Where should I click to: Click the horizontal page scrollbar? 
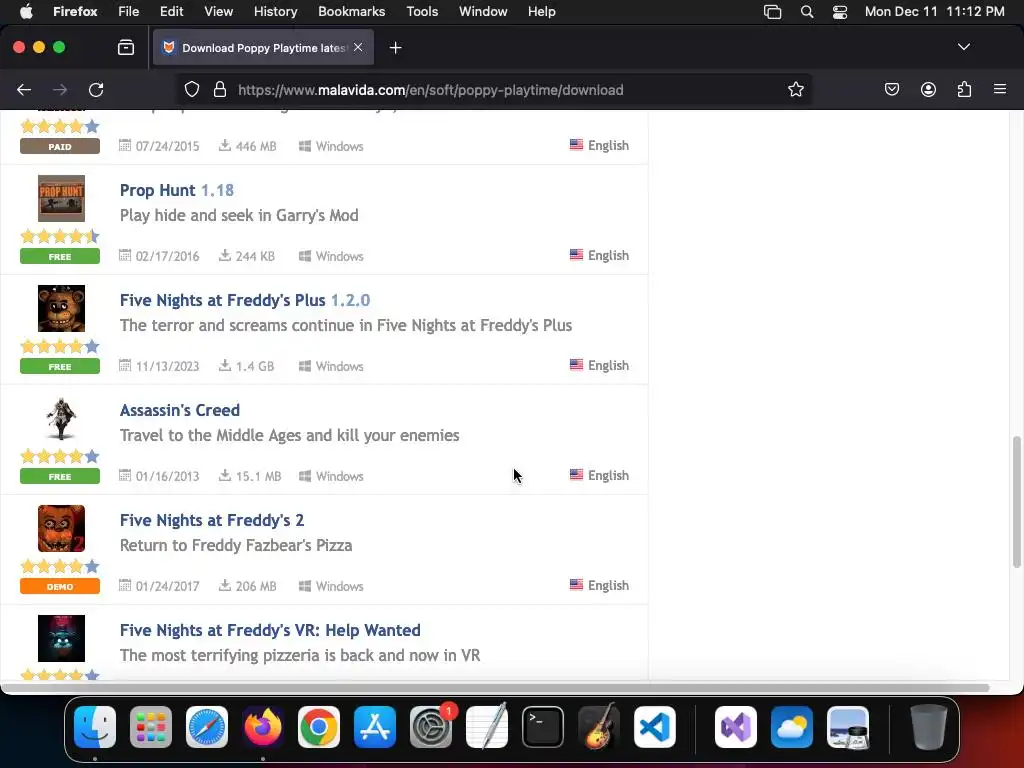point(495,688)
